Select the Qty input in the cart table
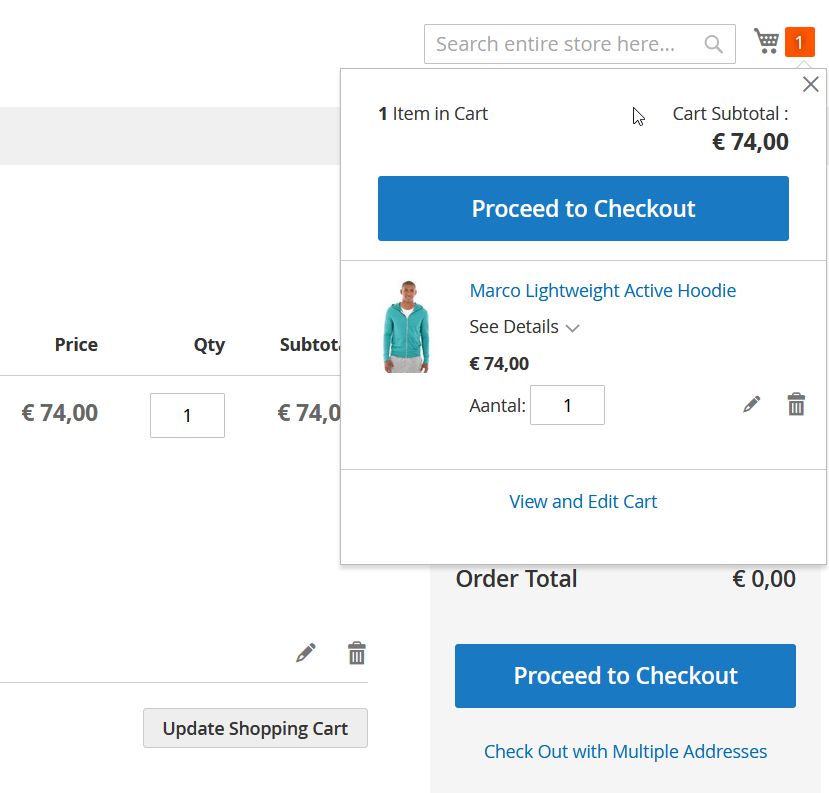Screen dimensions: 829x793 coord(187,415)
